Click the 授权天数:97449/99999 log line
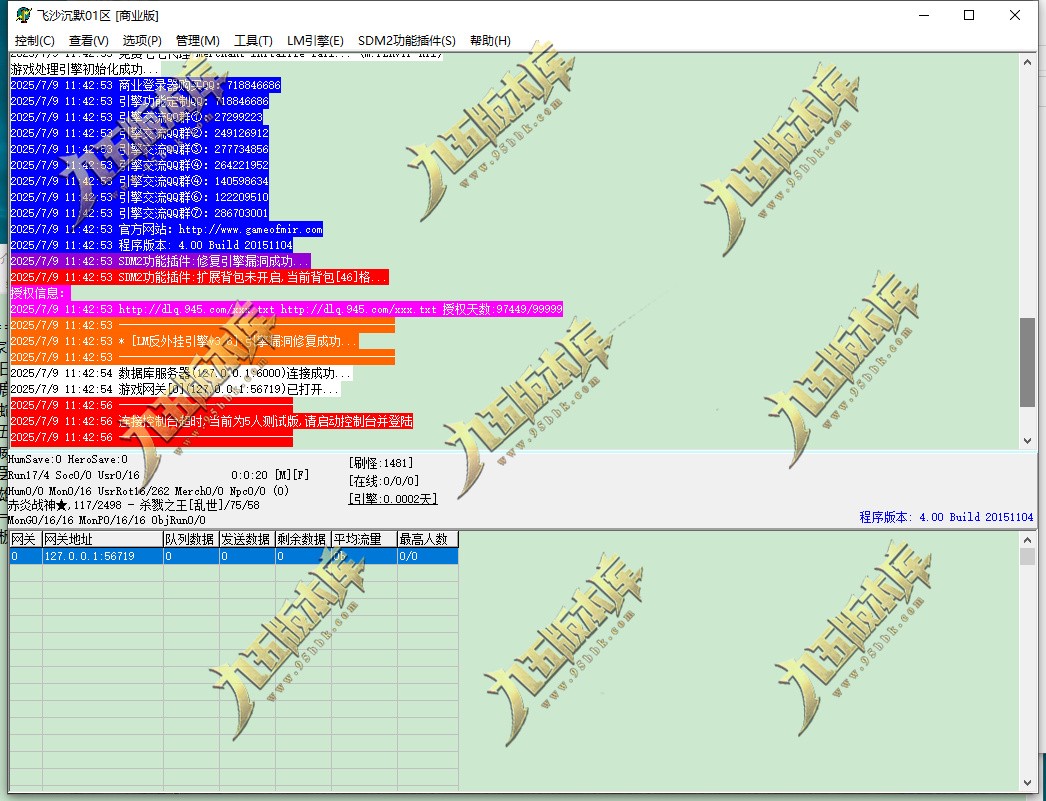 click(287, 309)
